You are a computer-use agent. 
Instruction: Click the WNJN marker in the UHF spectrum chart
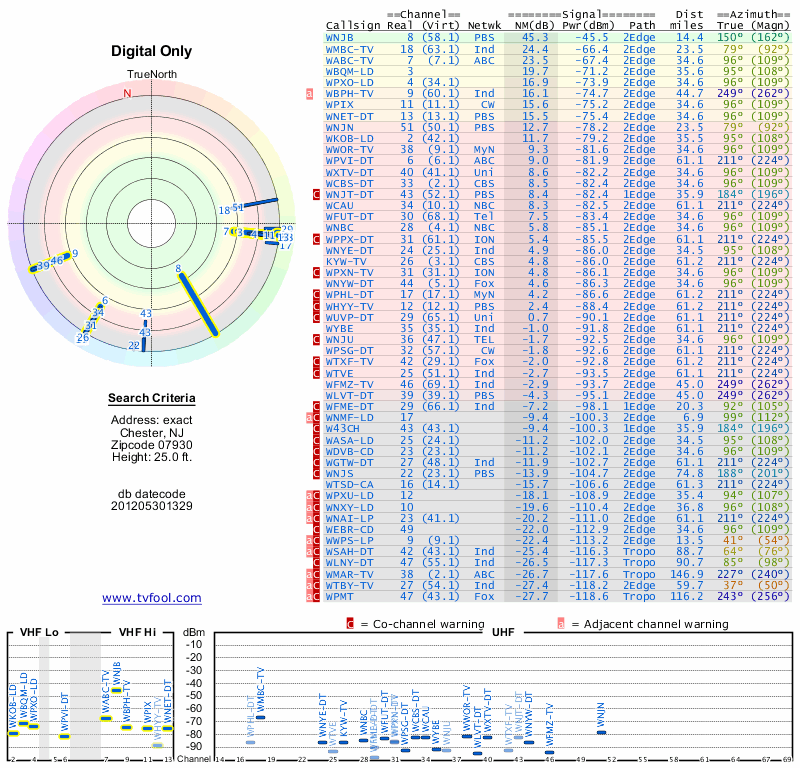pos(601,732)
